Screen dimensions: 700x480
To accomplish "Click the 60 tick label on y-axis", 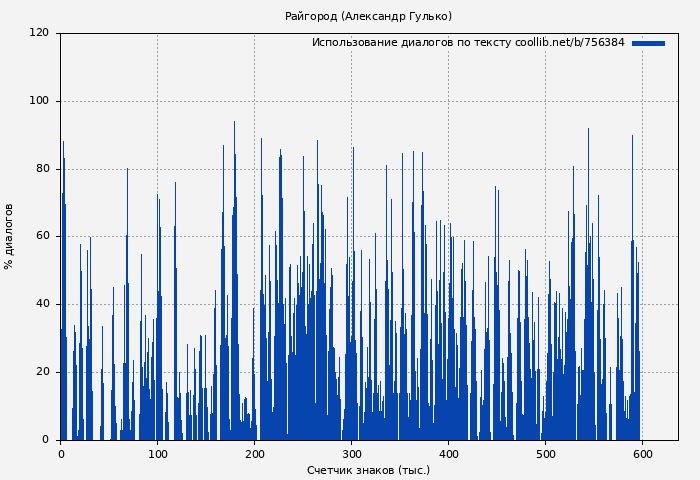I will (42, 236).
